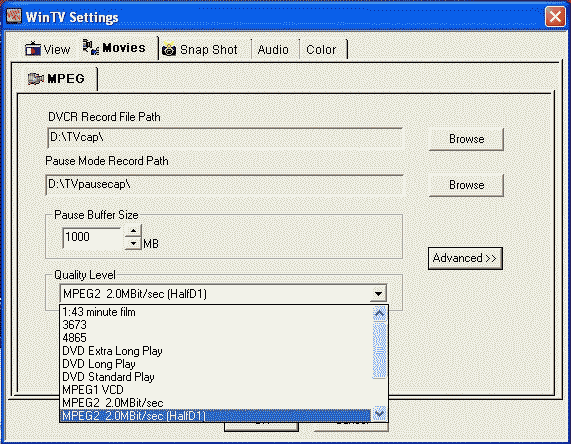Select '1:43 minute film' quality option
571x444 pixels.
216,312
